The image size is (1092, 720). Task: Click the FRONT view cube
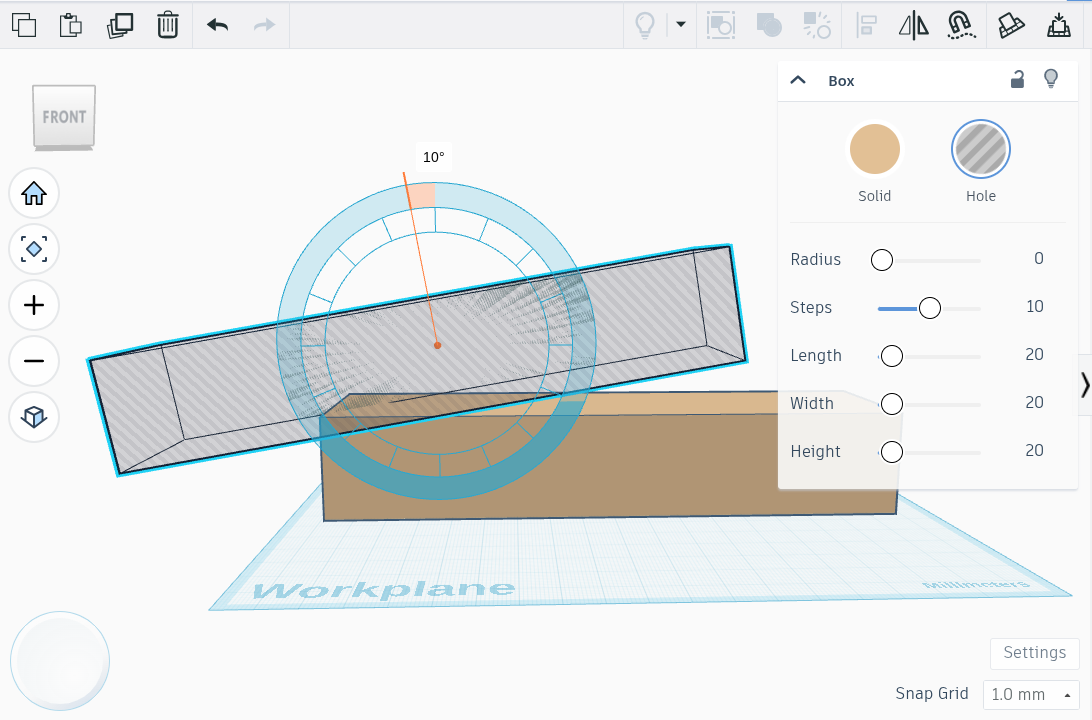click(x=64, y=117)
